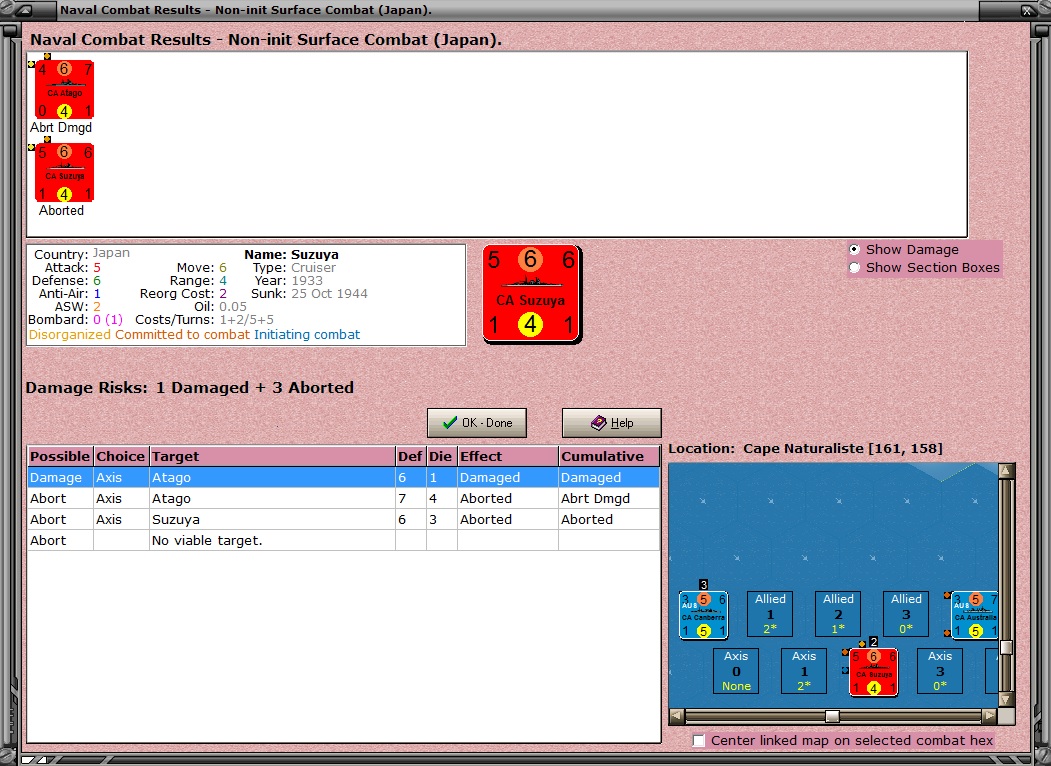Select the CA Suzuya counter in results list
Image resolution: width=1051 pixels, height=766 pixels.
[64, 172]
